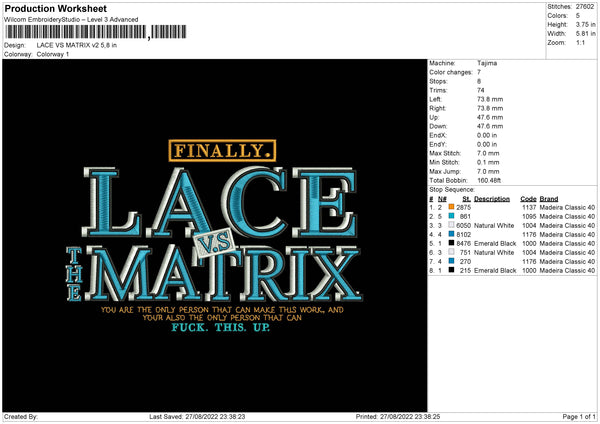Click the 'Max Stitch:' label
The image size is (600, 424).
pos(445,153)
